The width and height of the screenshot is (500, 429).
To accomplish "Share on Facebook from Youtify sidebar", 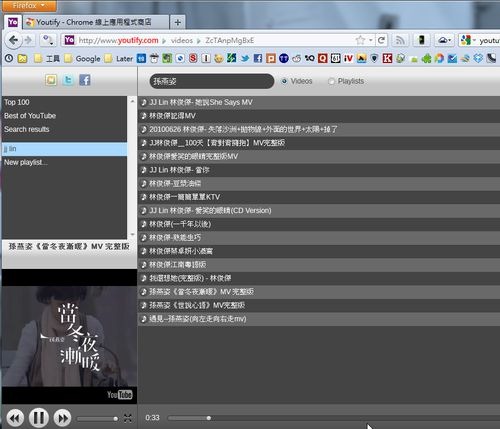I will [x=85, y=80].
